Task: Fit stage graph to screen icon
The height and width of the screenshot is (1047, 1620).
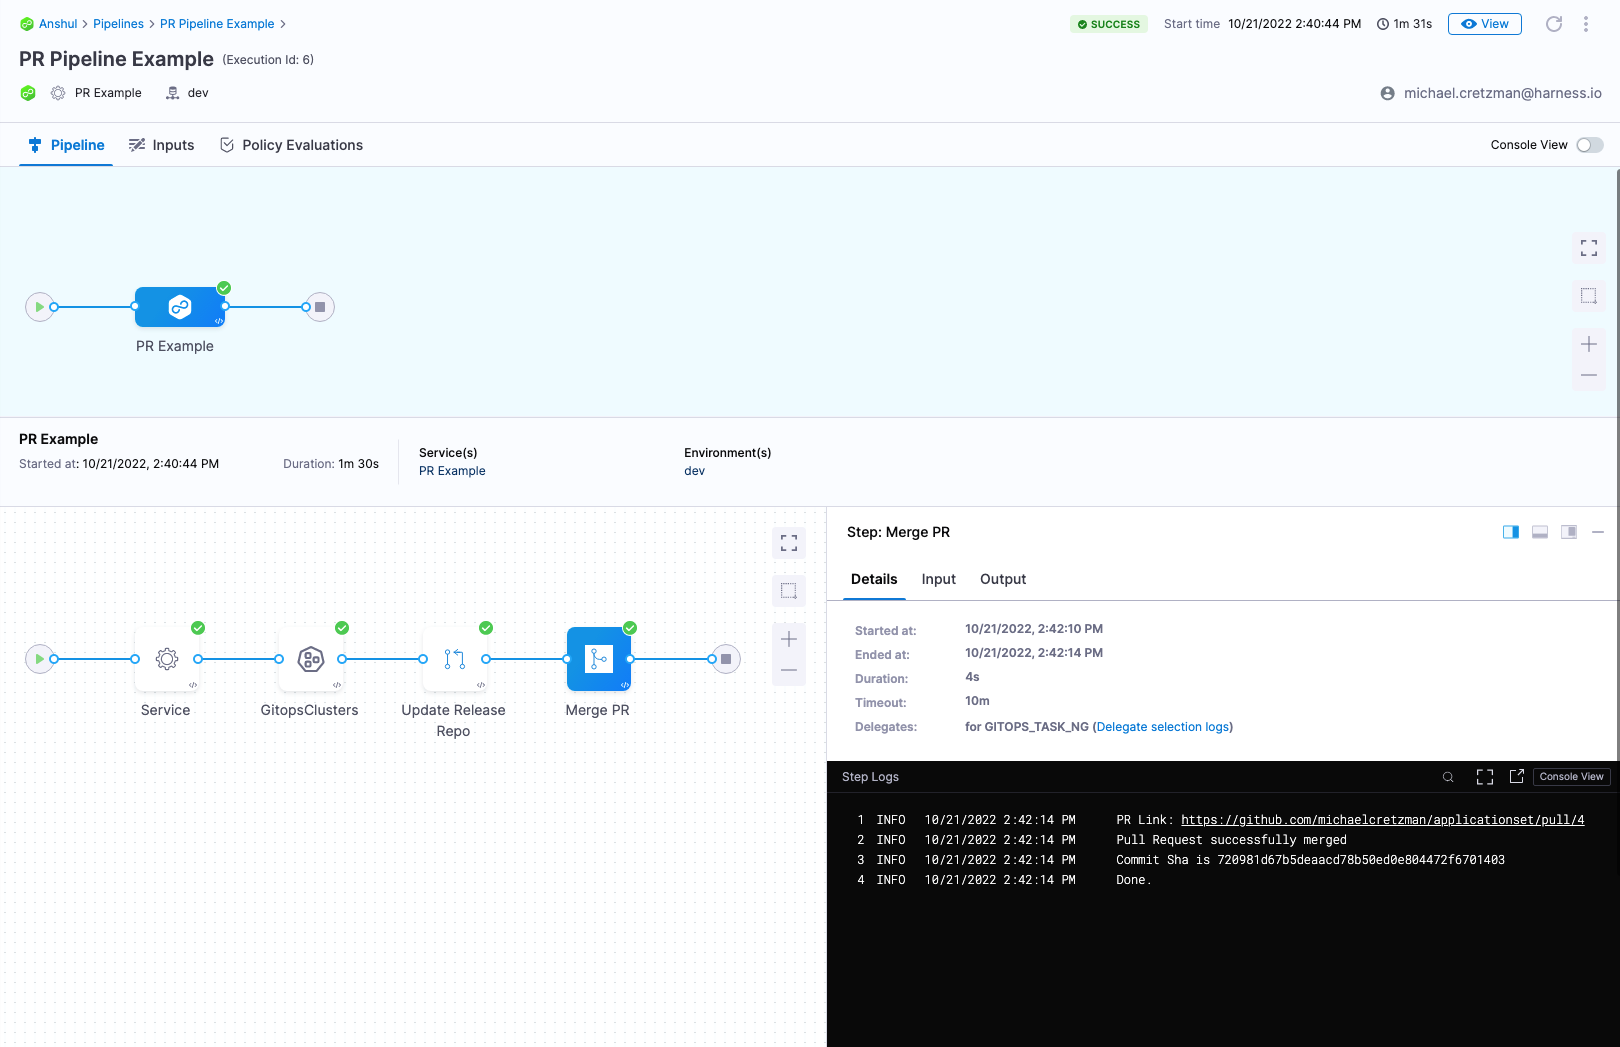Action: [1589, 248]
